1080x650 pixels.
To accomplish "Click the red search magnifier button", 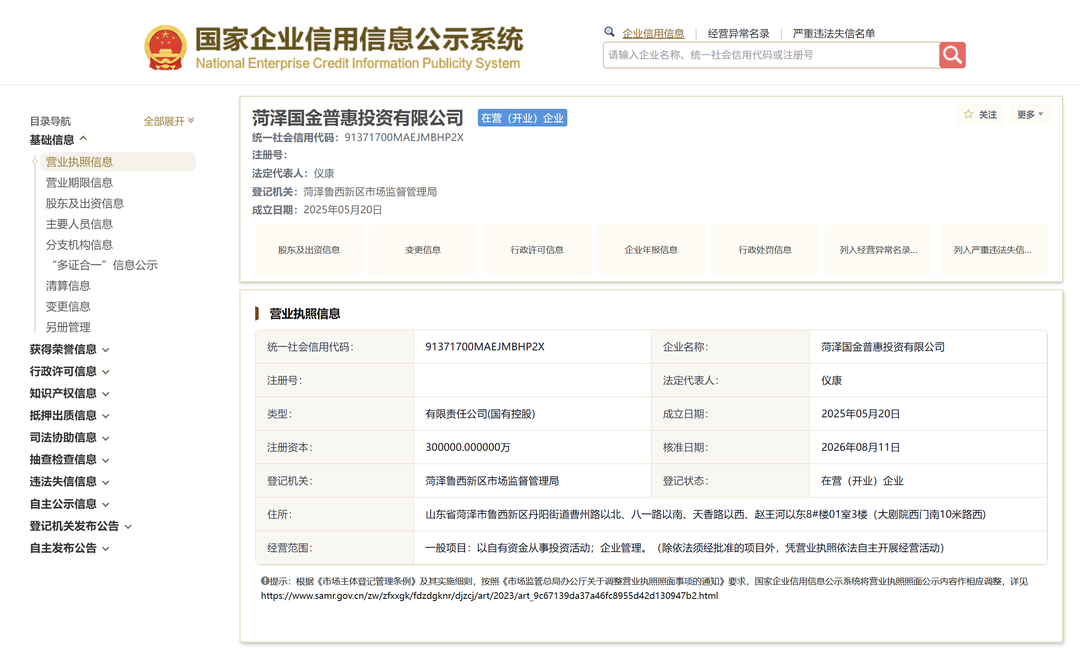I will 952,55.
